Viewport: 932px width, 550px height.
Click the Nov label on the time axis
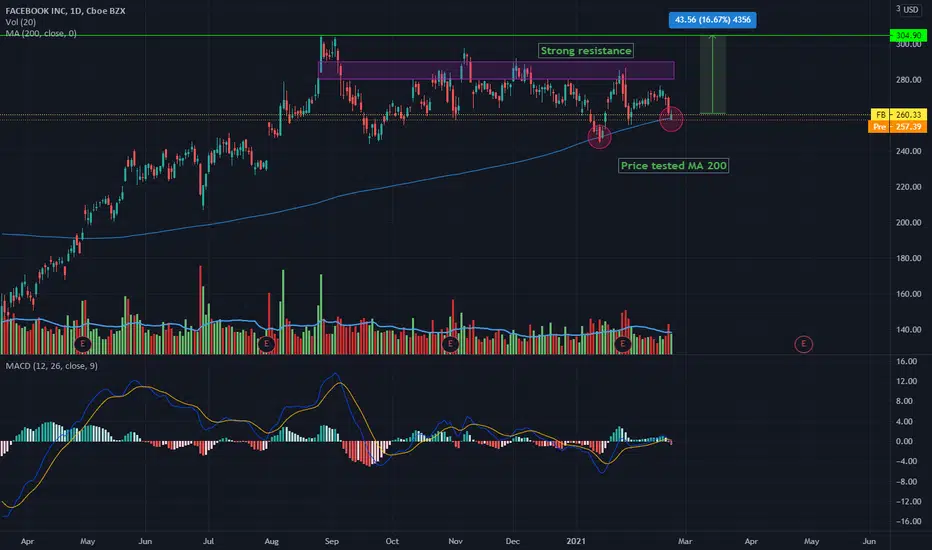tap(455, 541)
